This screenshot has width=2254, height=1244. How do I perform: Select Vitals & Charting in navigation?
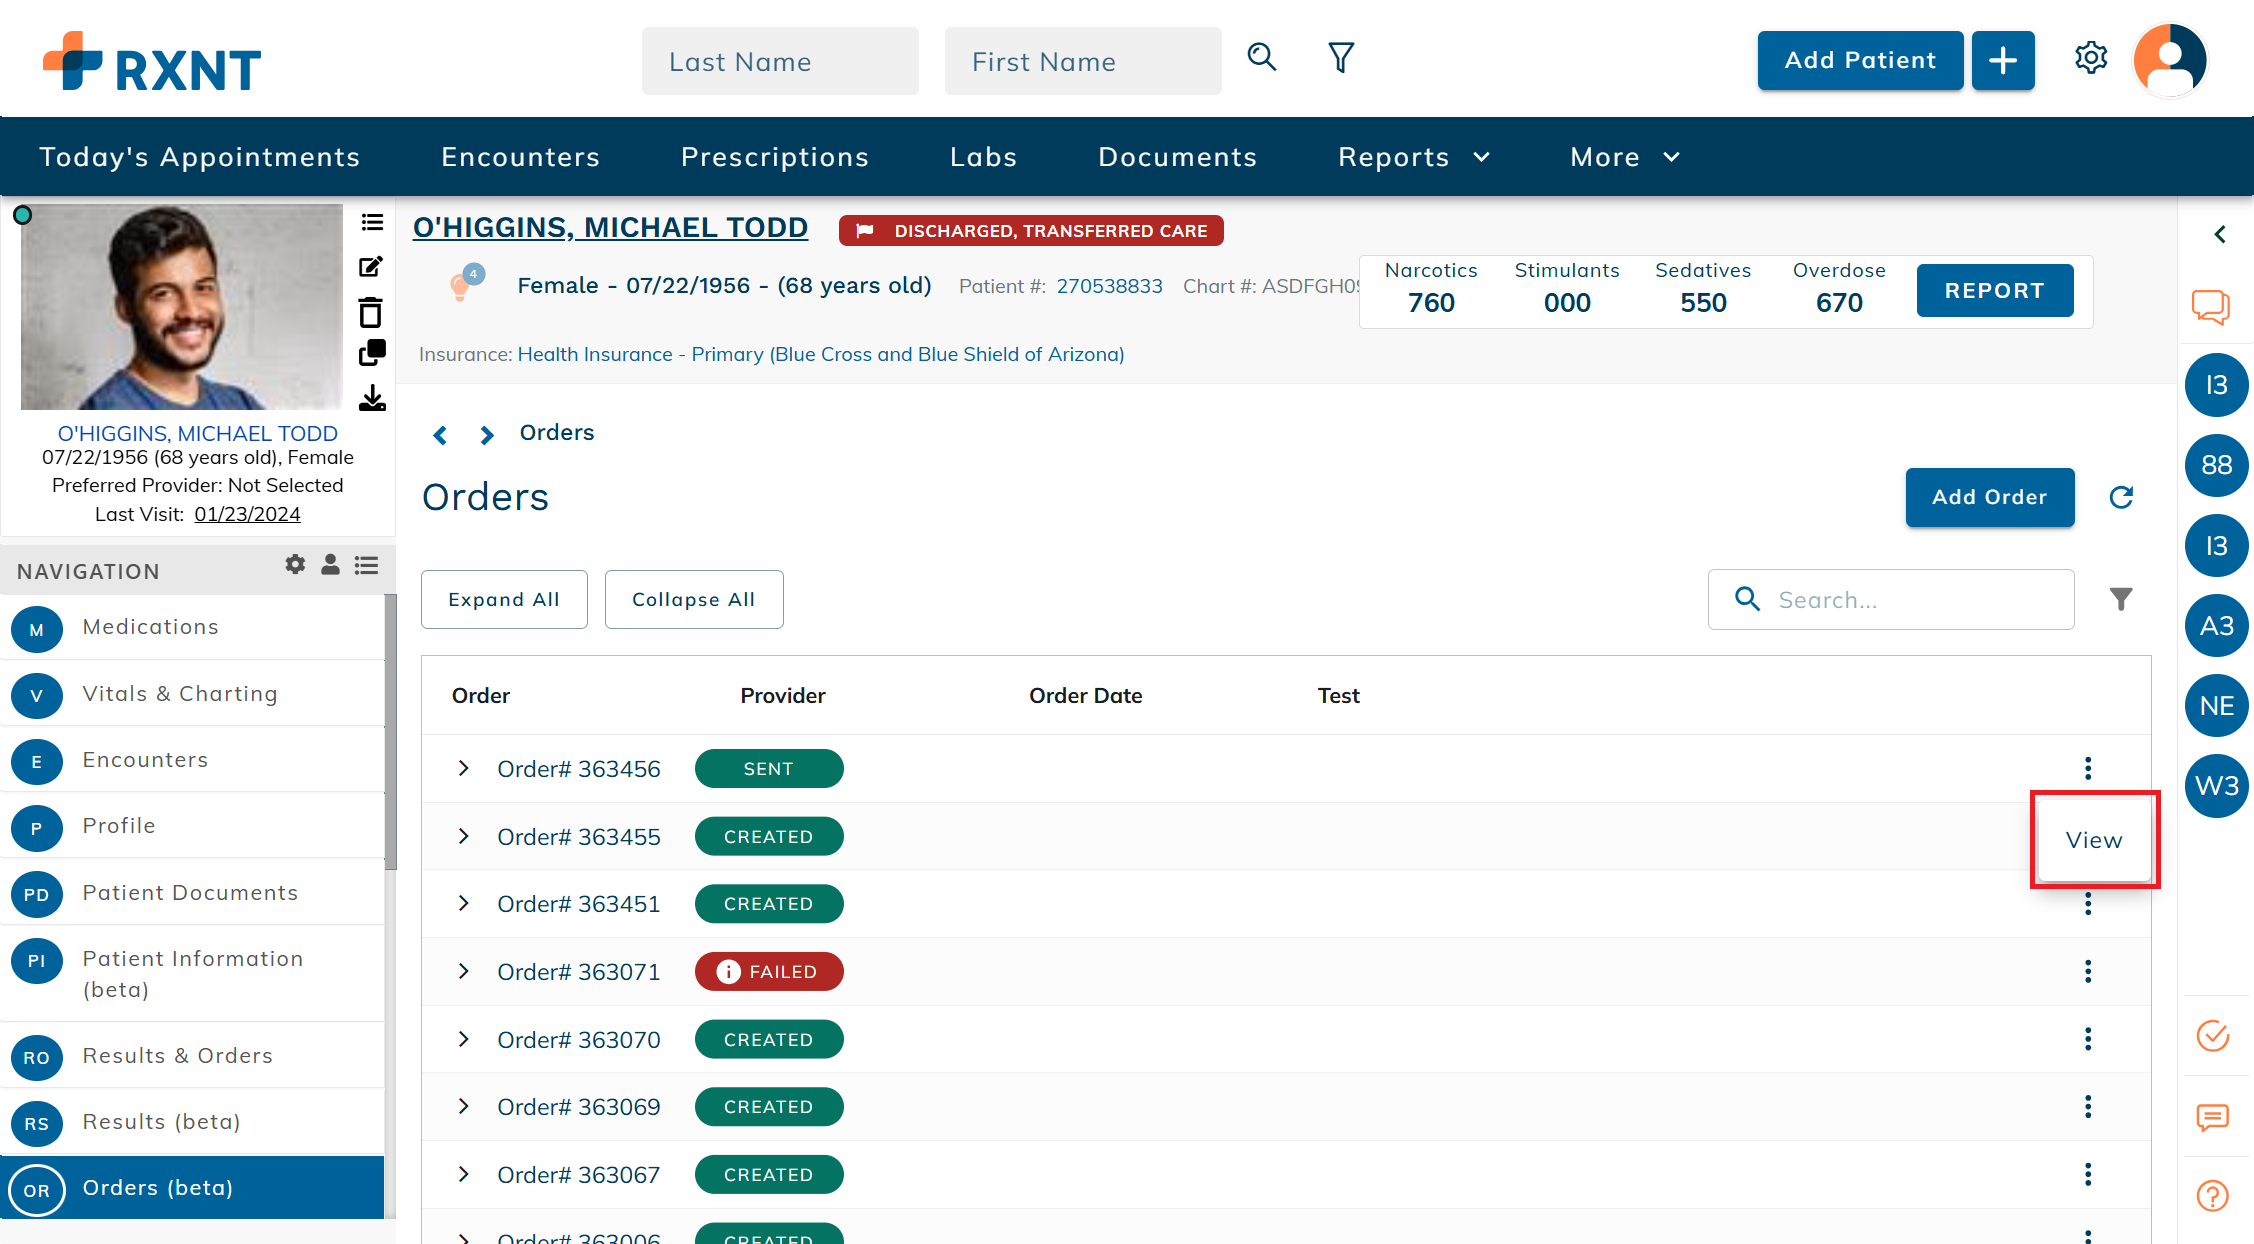tap(192, 694)
